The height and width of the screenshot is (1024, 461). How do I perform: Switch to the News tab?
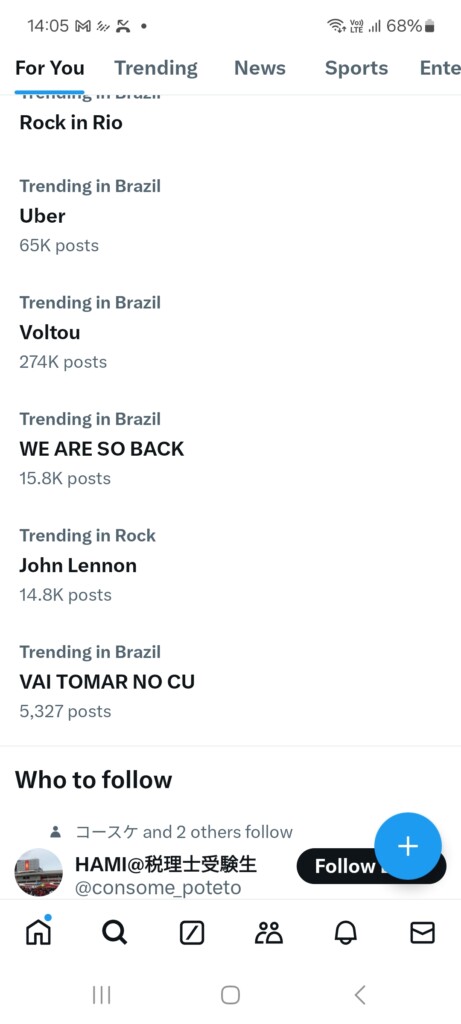point(260,68)
